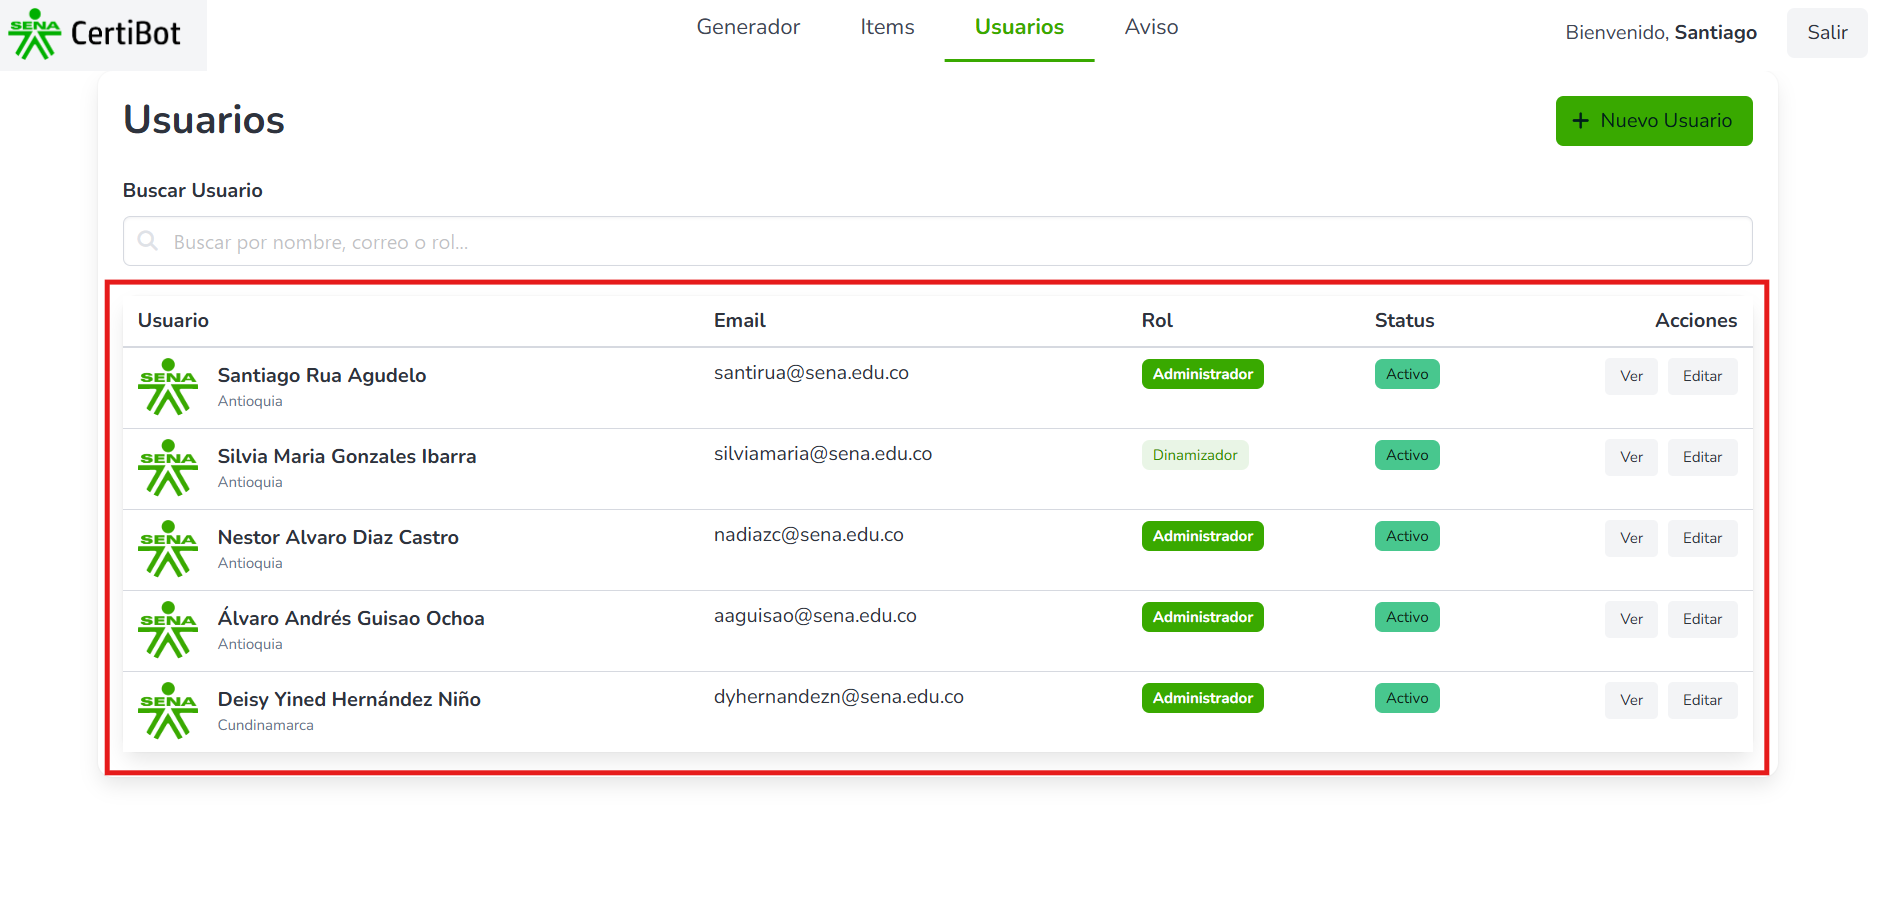Focus the Buscar Usuario search field
This screenshot has width=1878, height=911.
point(937,242)
